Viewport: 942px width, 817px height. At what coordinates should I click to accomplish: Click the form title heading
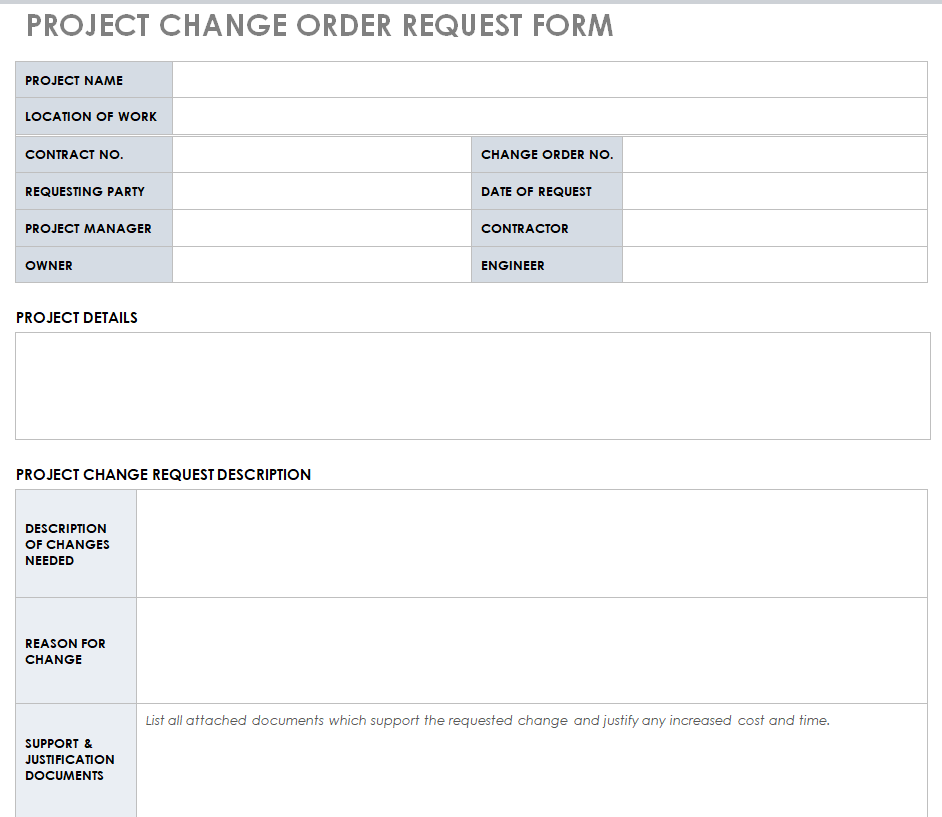click(x=320, y=26)
